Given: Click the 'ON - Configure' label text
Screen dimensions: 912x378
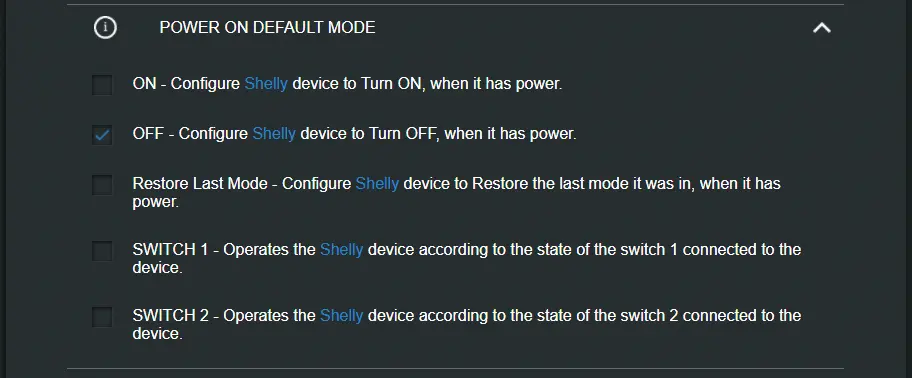Looking at the screenshot, I should pos(186,84).
